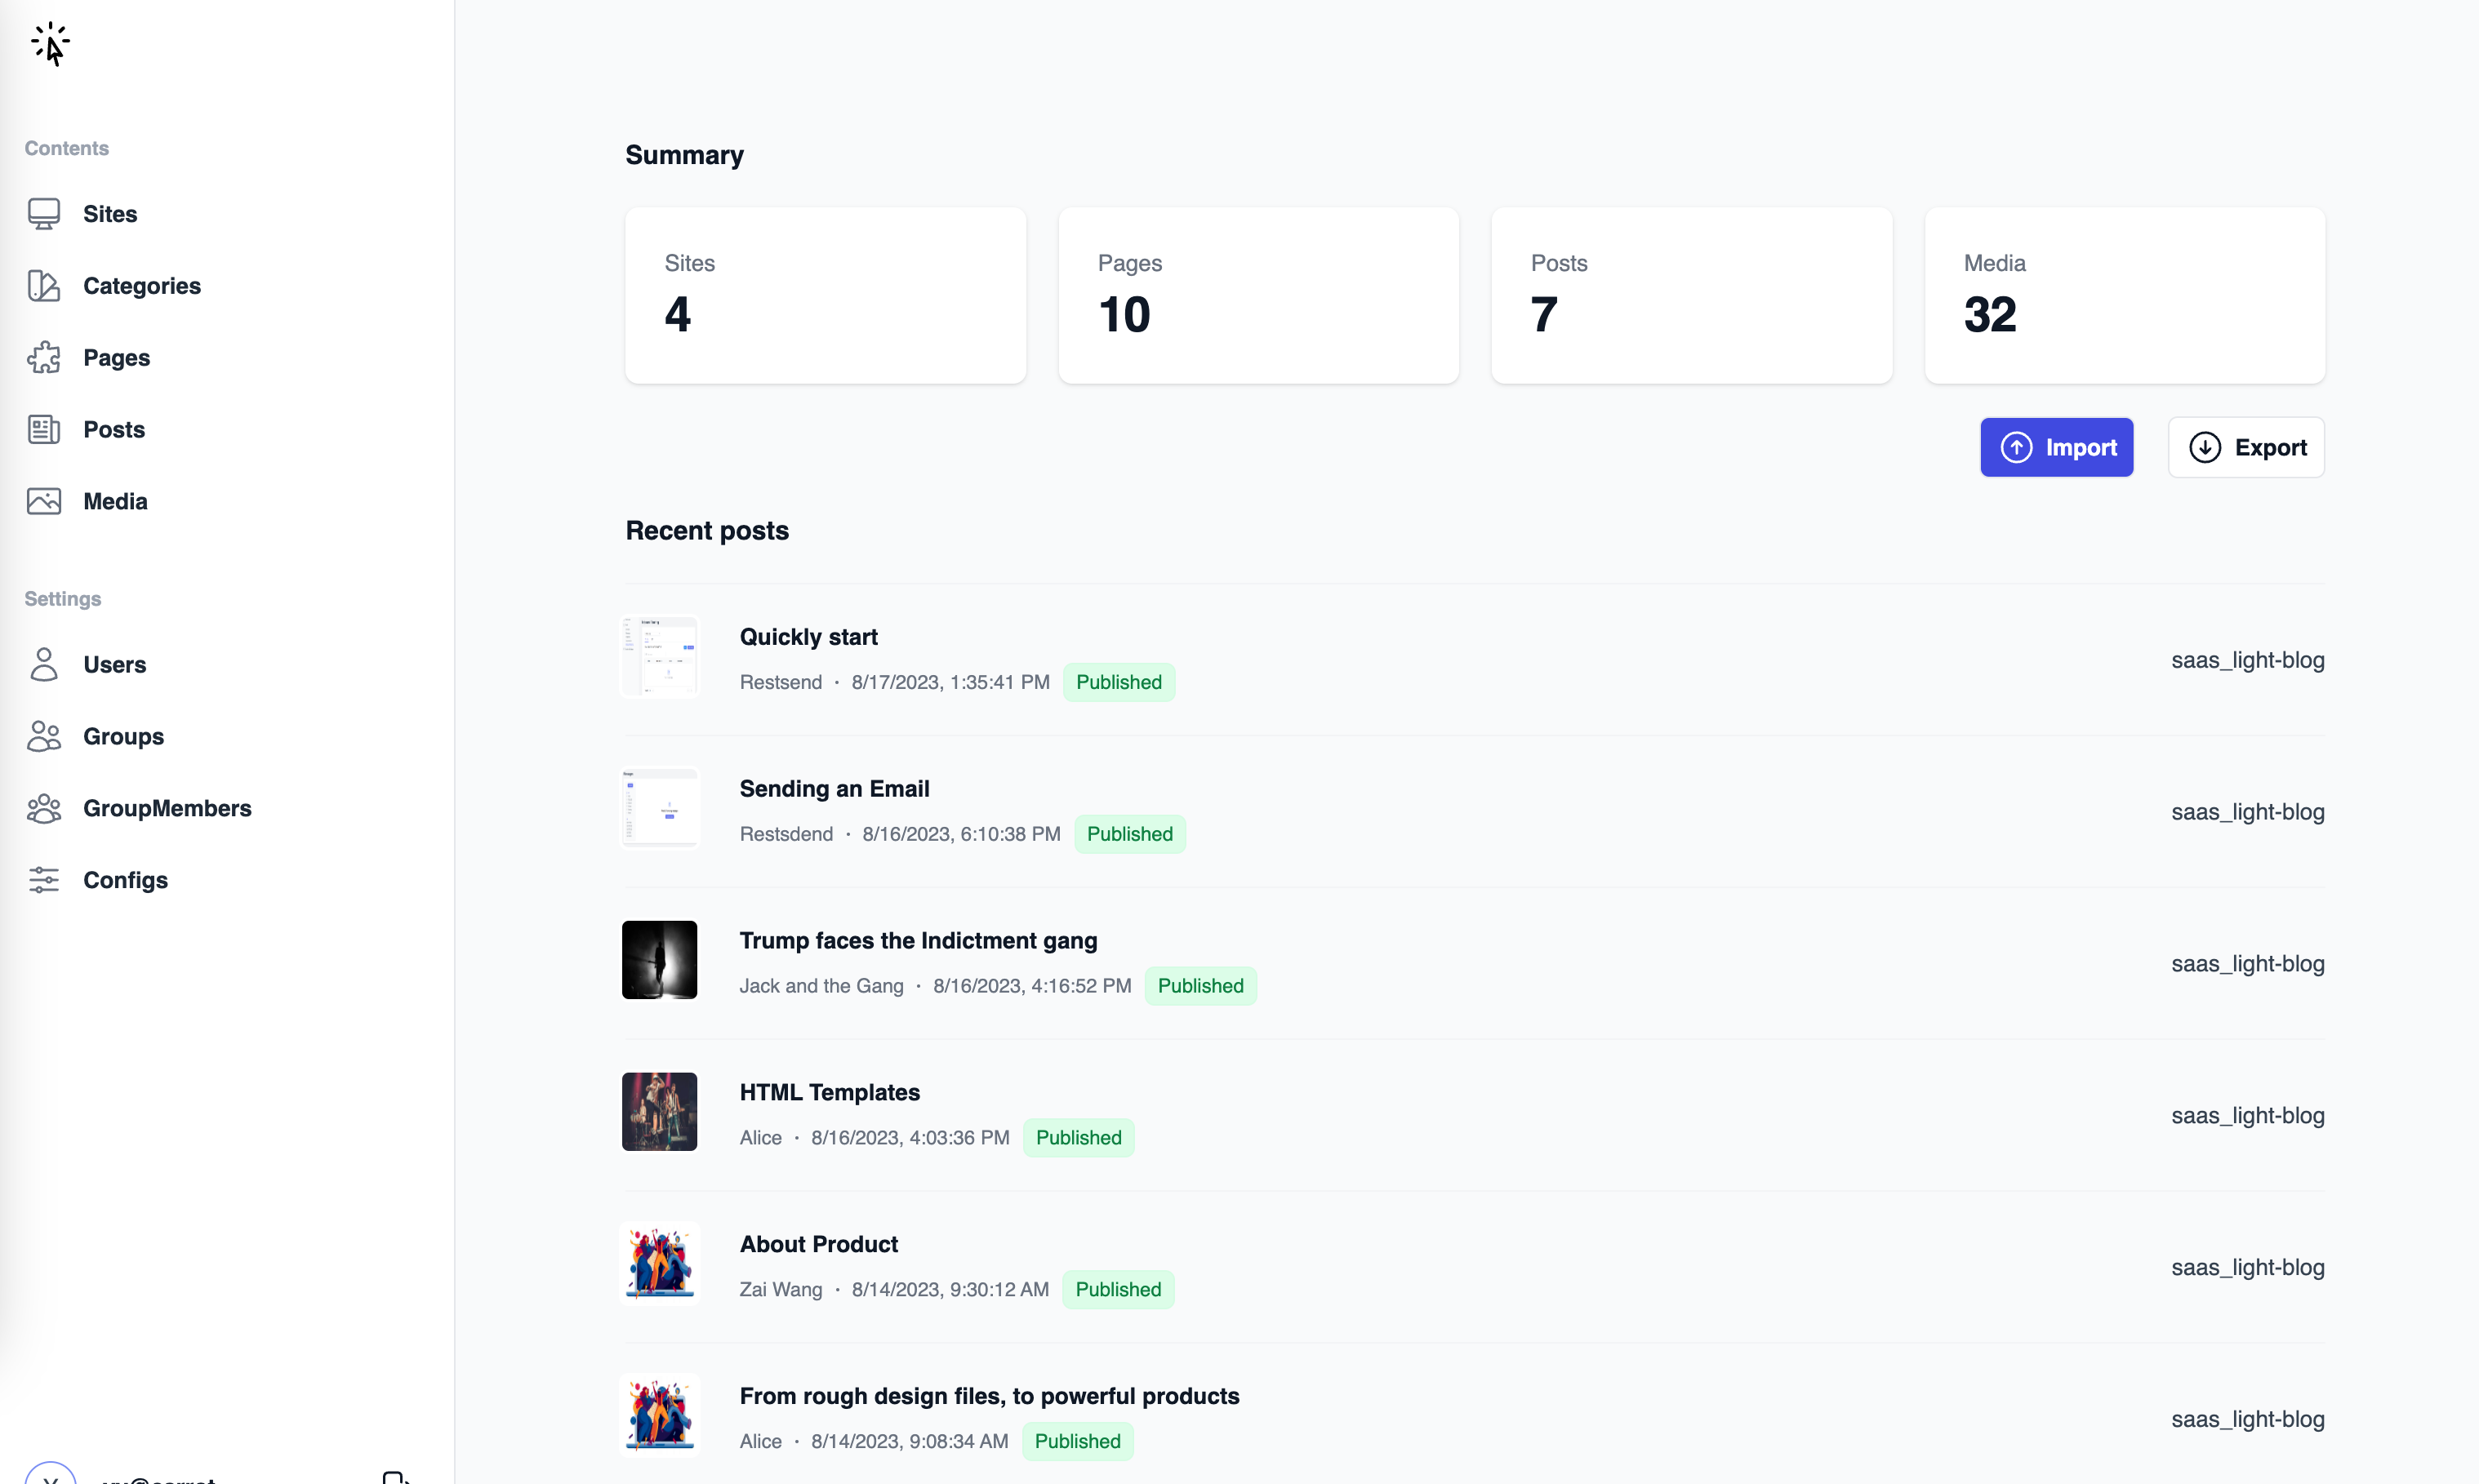Open Sites via the monitor icon
This screenshot has width=2479, height=1484.
click(44, 214)
